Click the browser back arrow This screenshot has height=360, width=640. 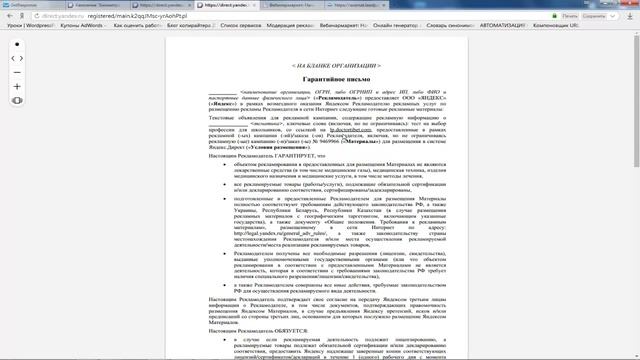[x=10, y=16]
